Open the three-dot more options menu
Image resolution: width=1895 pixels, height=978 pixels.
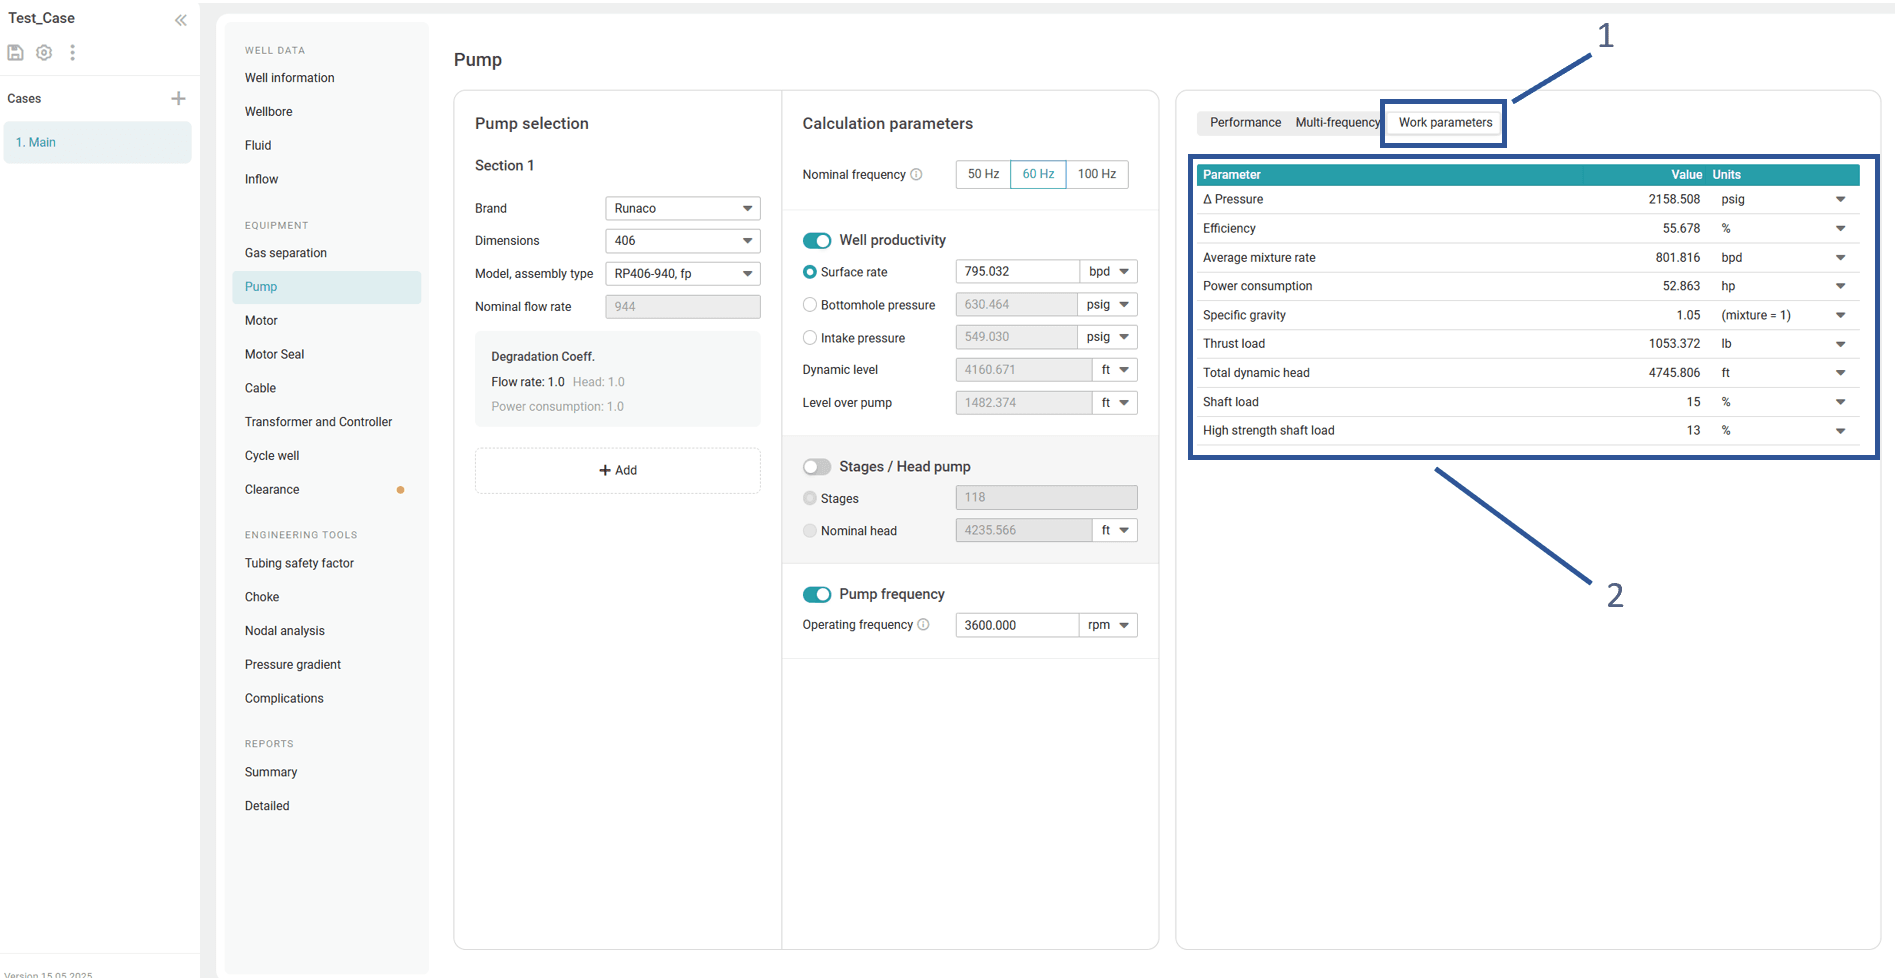pos(72,53)
